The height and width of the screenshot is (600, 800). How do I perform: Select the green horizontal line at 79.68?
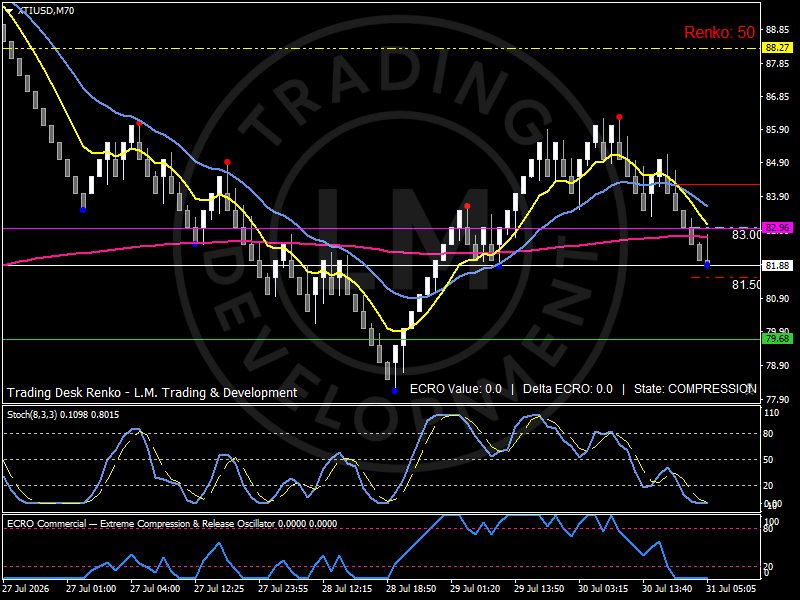click(381, 339)
